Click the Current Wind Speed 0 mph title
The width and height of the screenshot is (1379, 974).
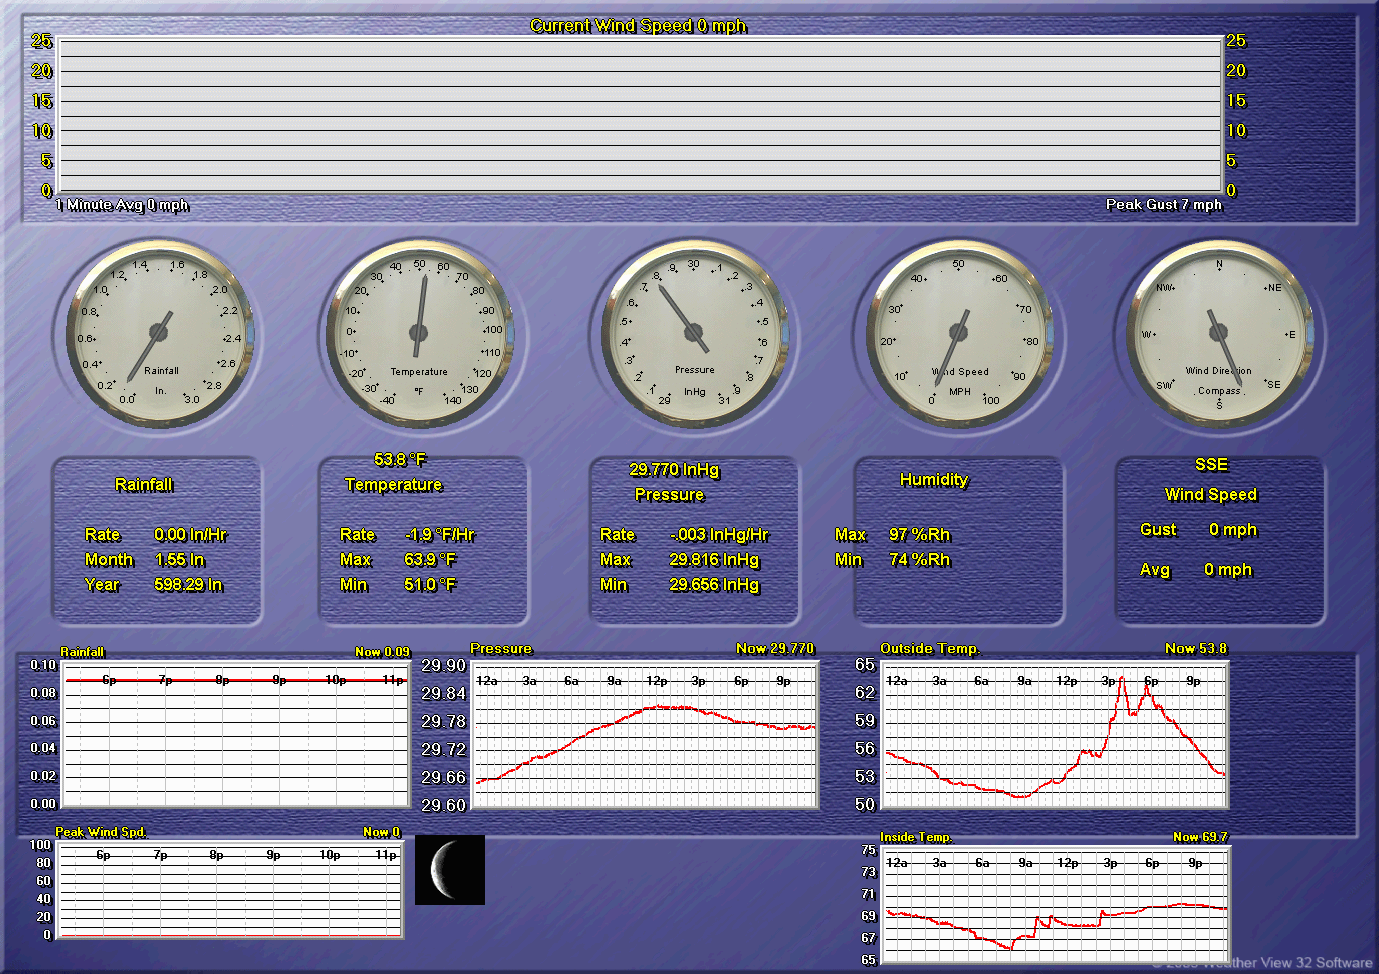tap(638, 26)
